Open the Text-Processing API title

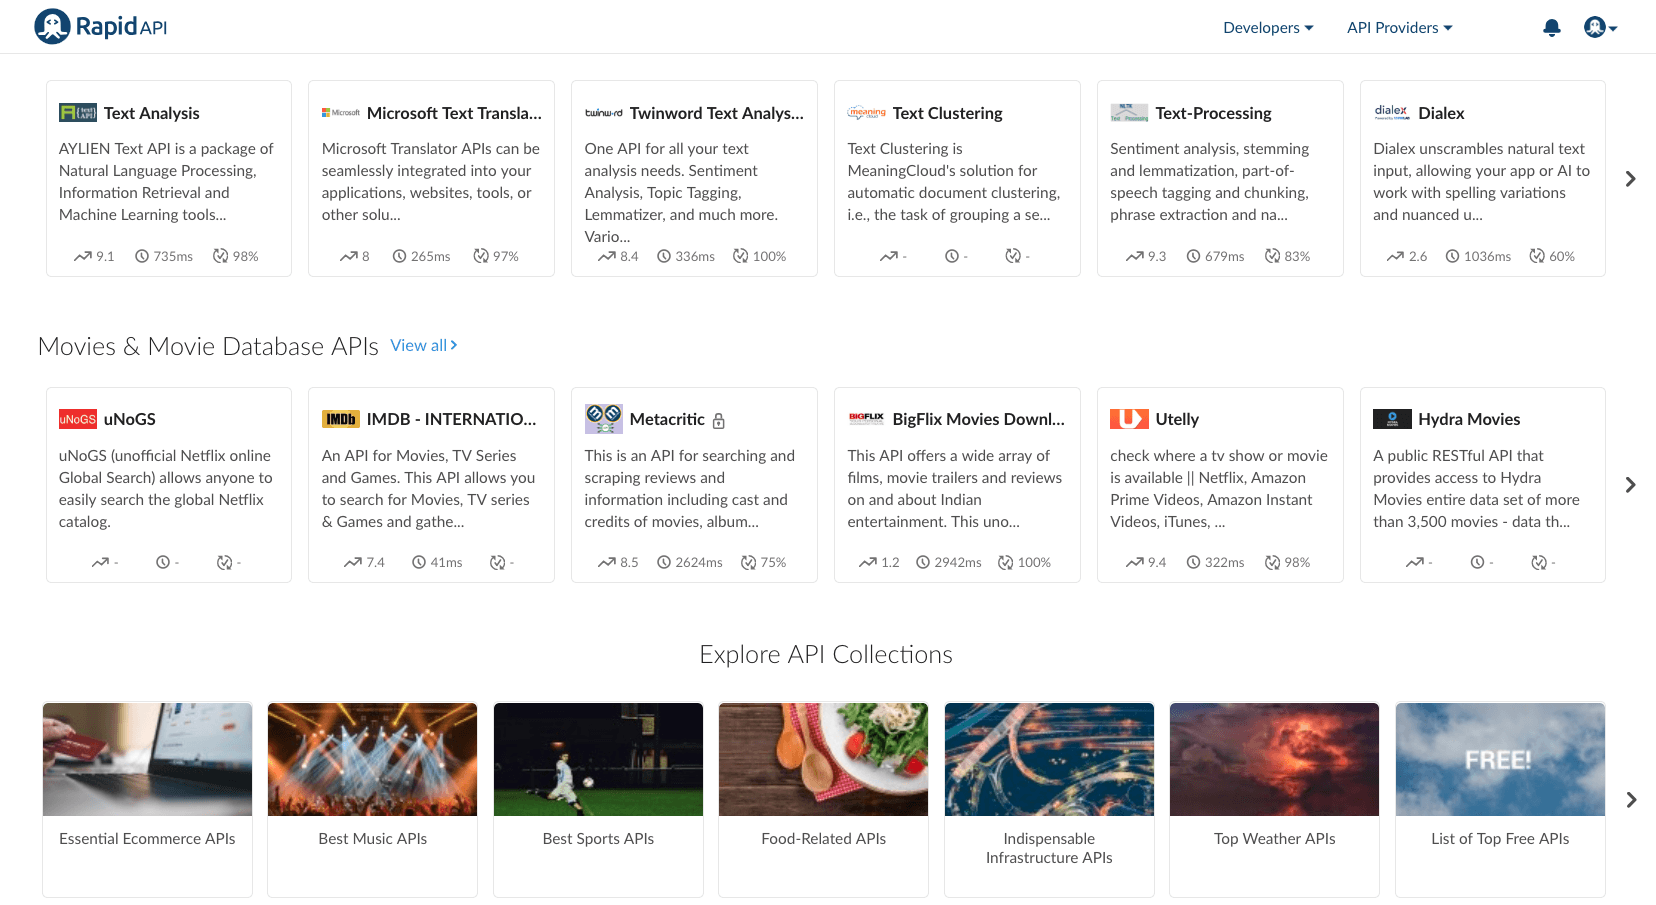coord(1214,113)
